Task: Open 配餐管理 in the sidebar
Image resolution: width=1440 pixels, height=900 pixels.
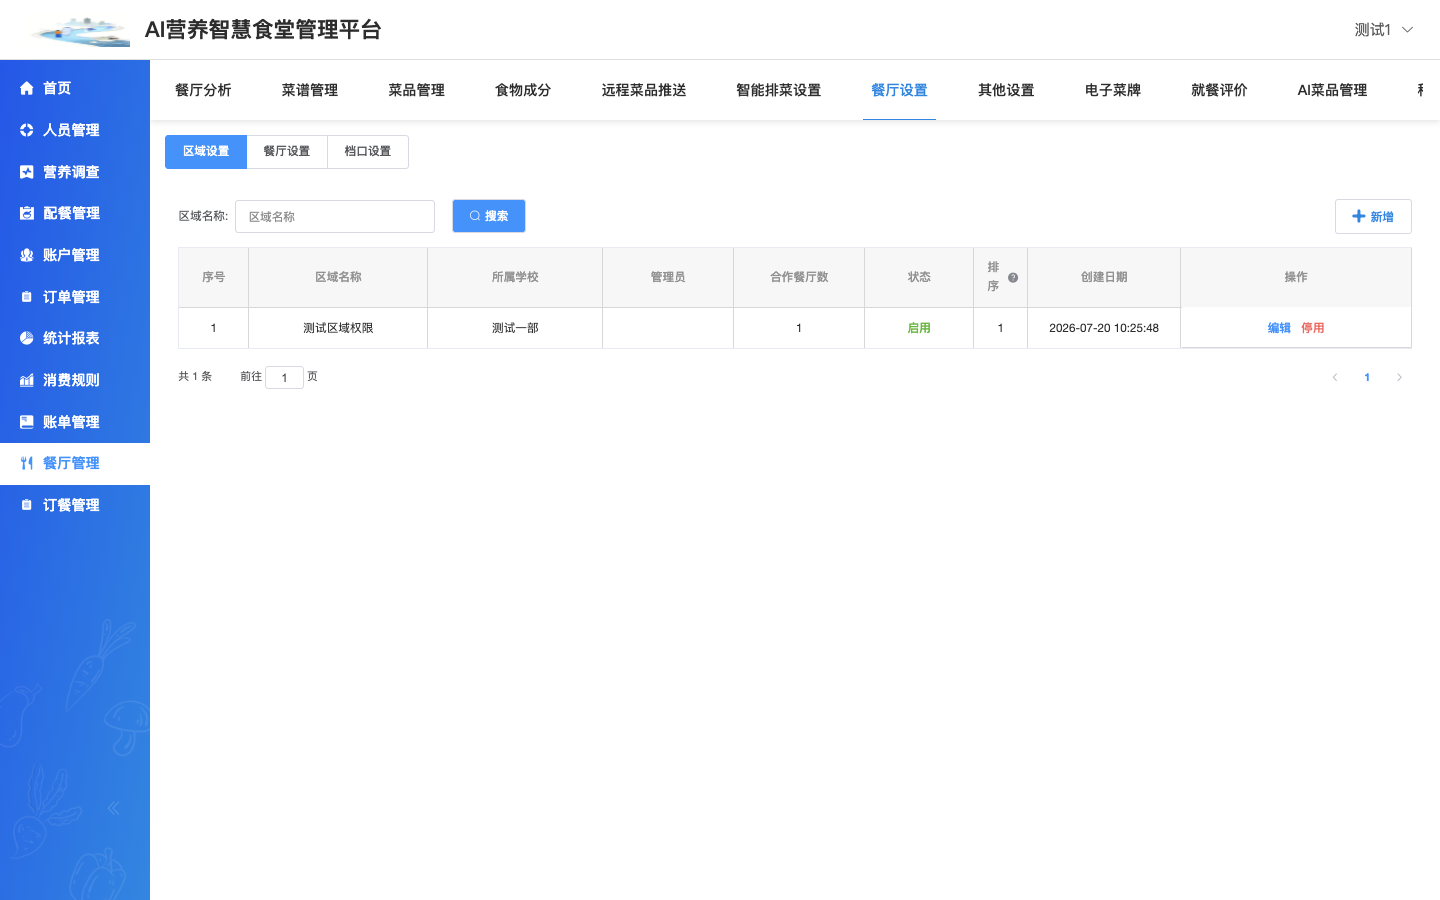Action: point(75,213)
